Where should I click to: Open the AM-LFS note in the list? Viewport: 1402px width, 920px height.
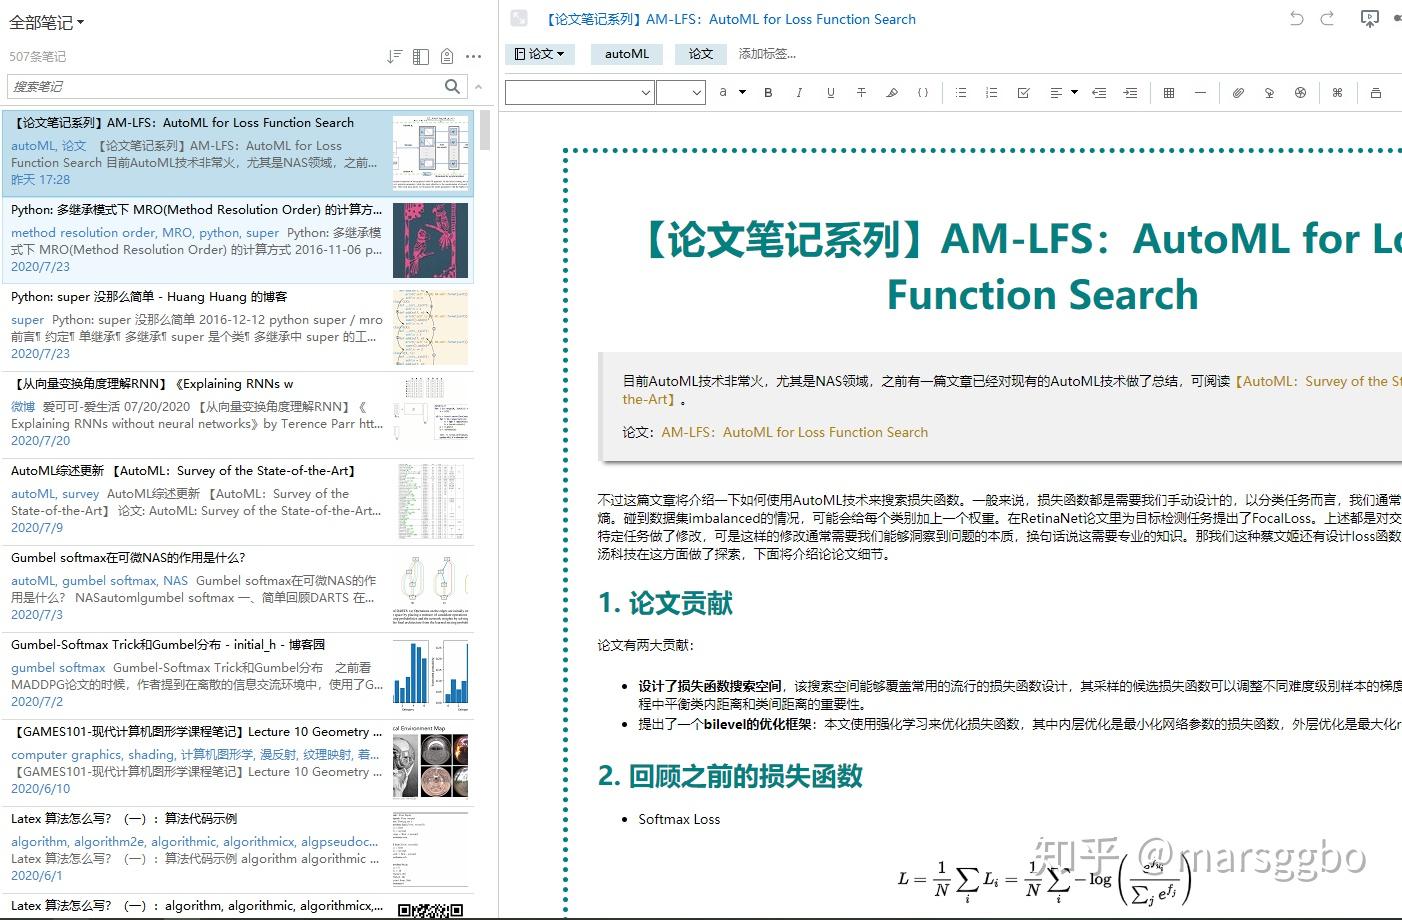point(238,153)
